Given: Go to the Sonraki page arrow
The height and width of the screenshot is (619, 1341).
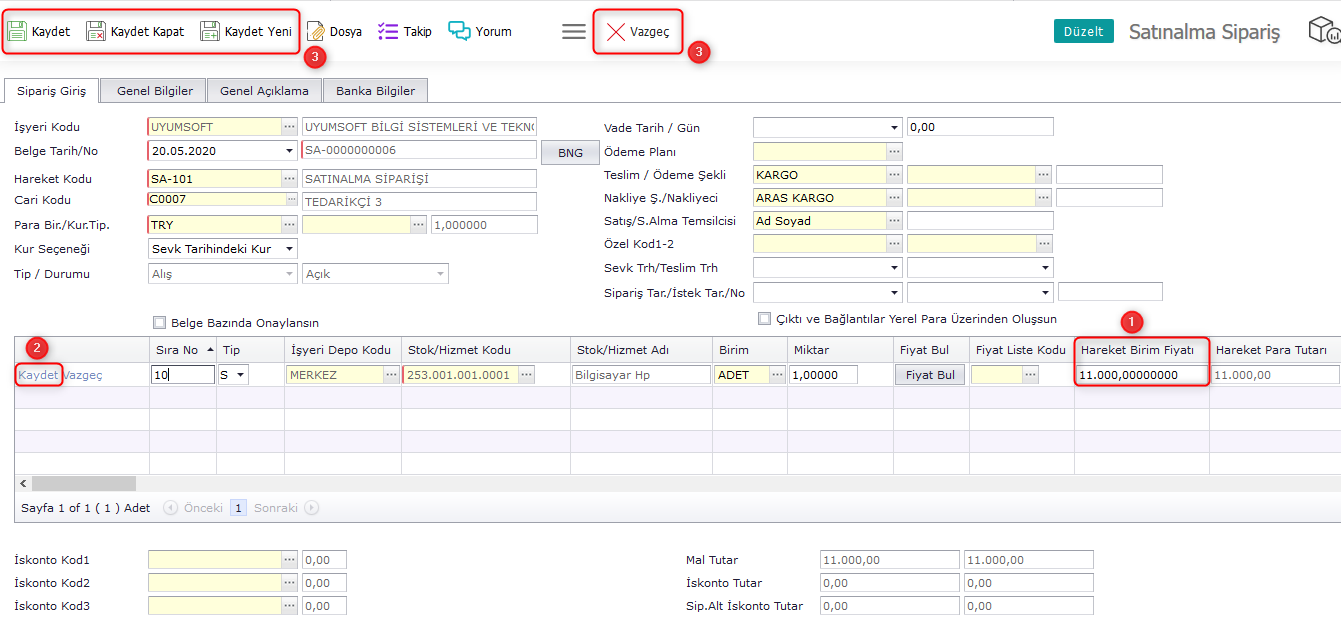Looking at the screenshot, I should pos(312,508).
